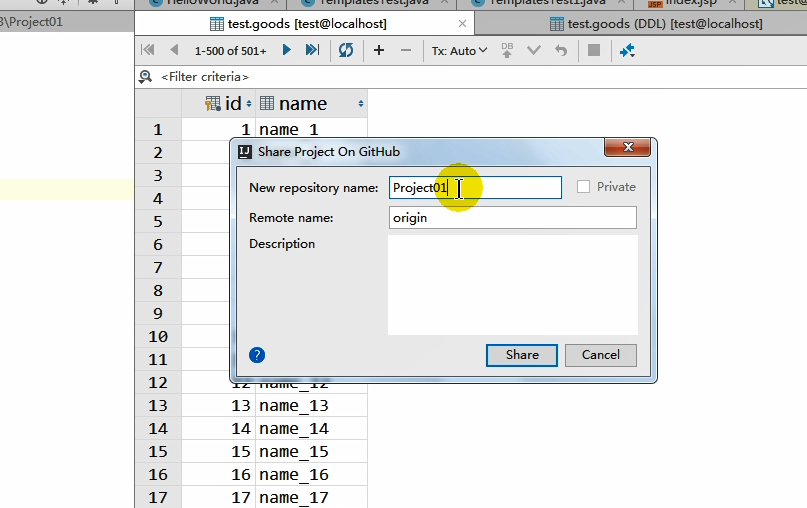
Task: Click the stop square icon
Action: [594, 50]
